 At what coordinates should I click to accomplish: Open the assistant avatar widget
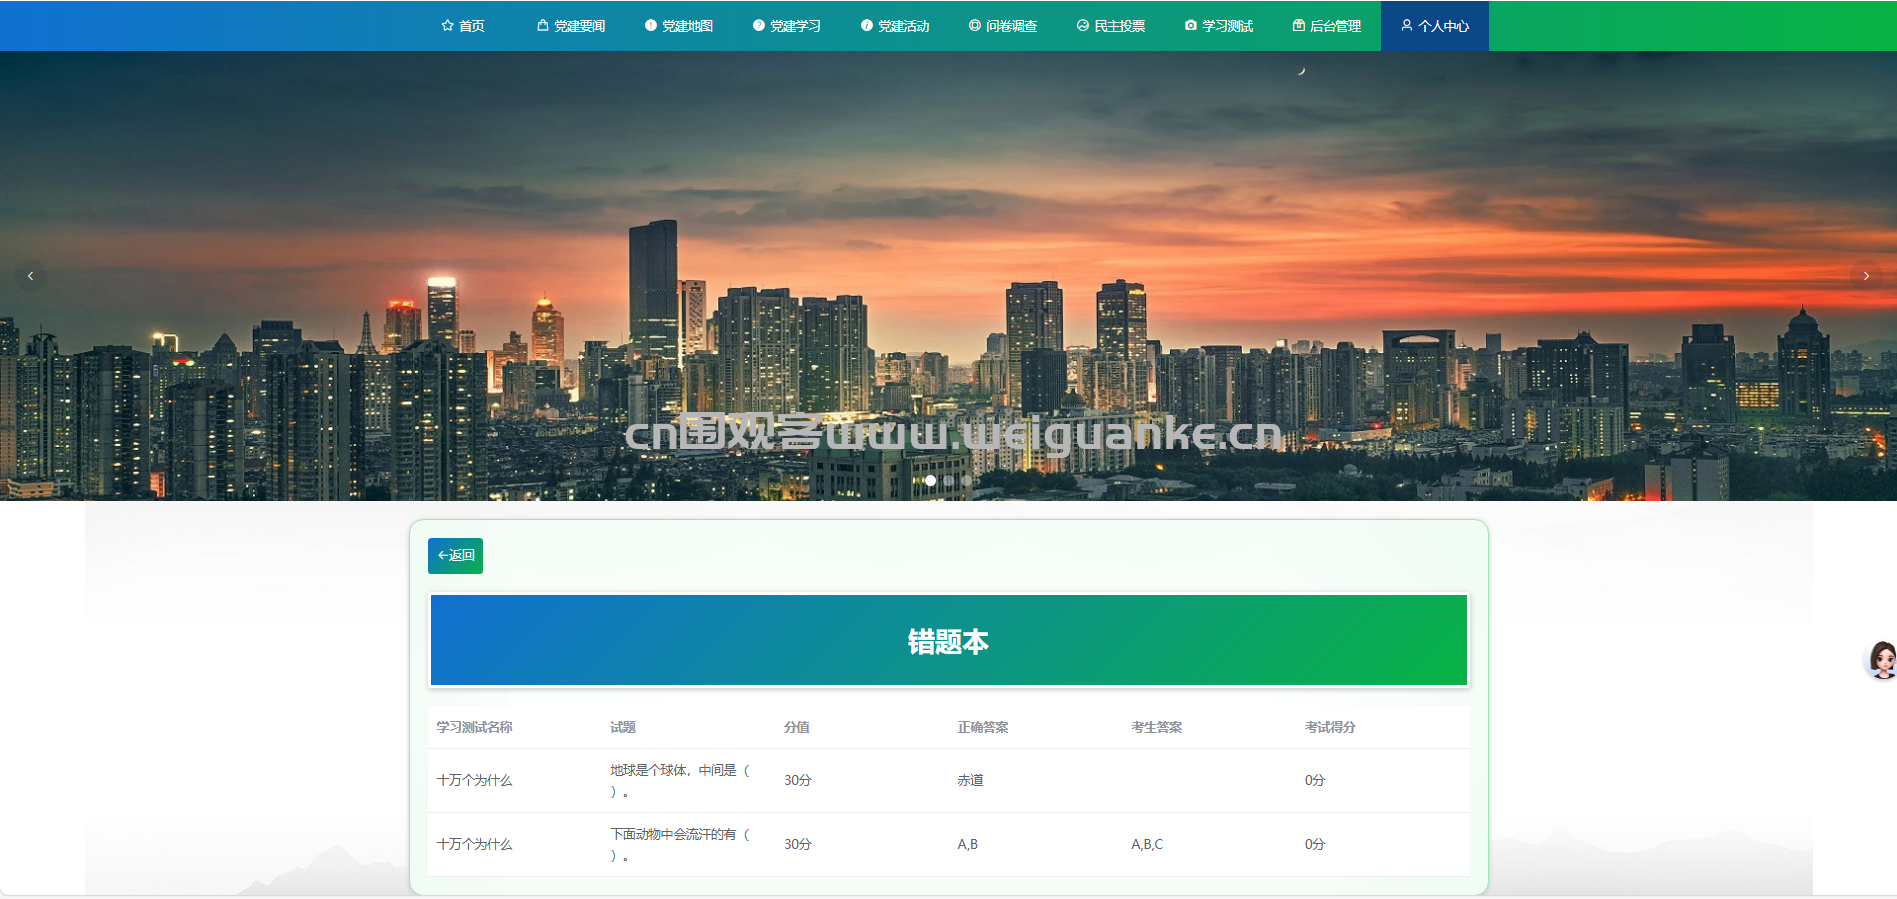click(1882, 661)
